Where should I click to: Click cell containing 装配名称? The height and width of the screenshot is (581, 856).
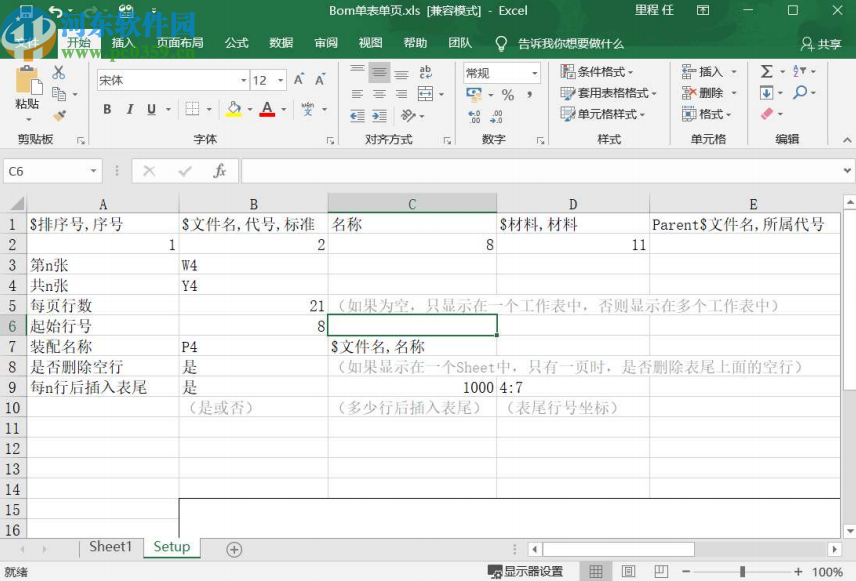click(x=103, y=346)
